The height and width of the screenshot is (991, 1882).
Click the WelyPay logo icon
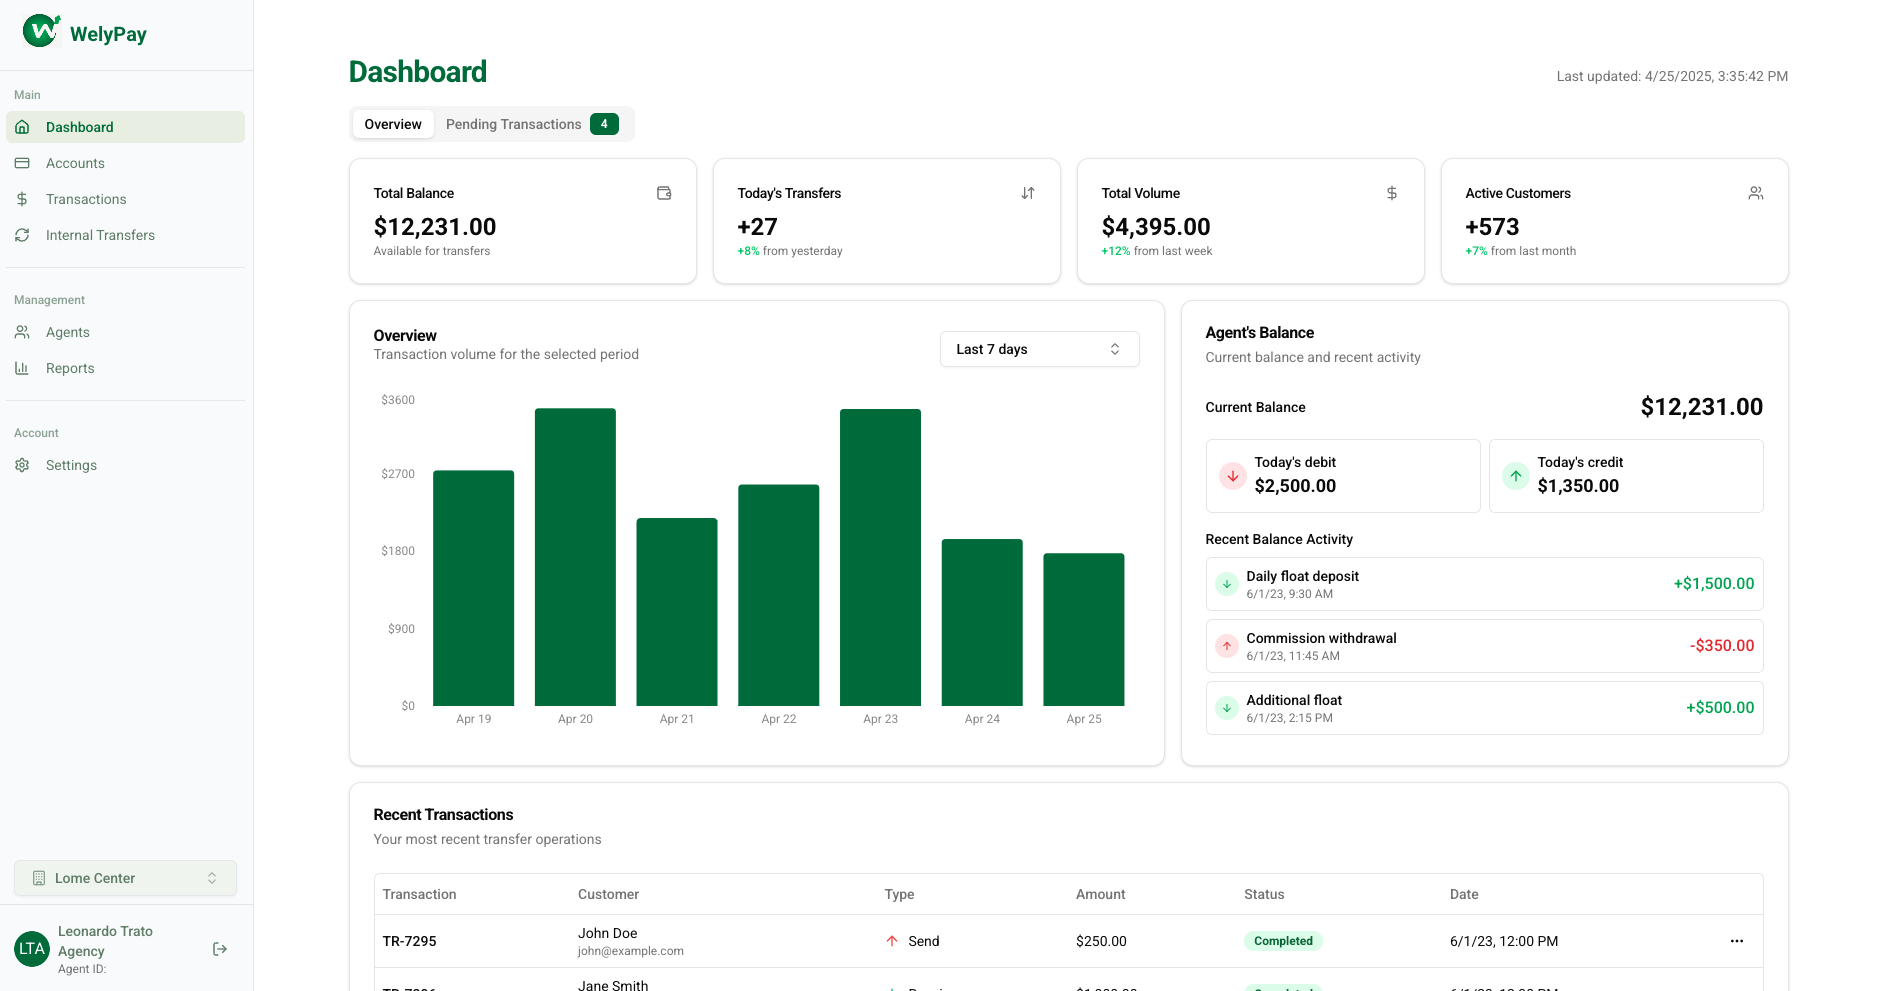(42, 31)
